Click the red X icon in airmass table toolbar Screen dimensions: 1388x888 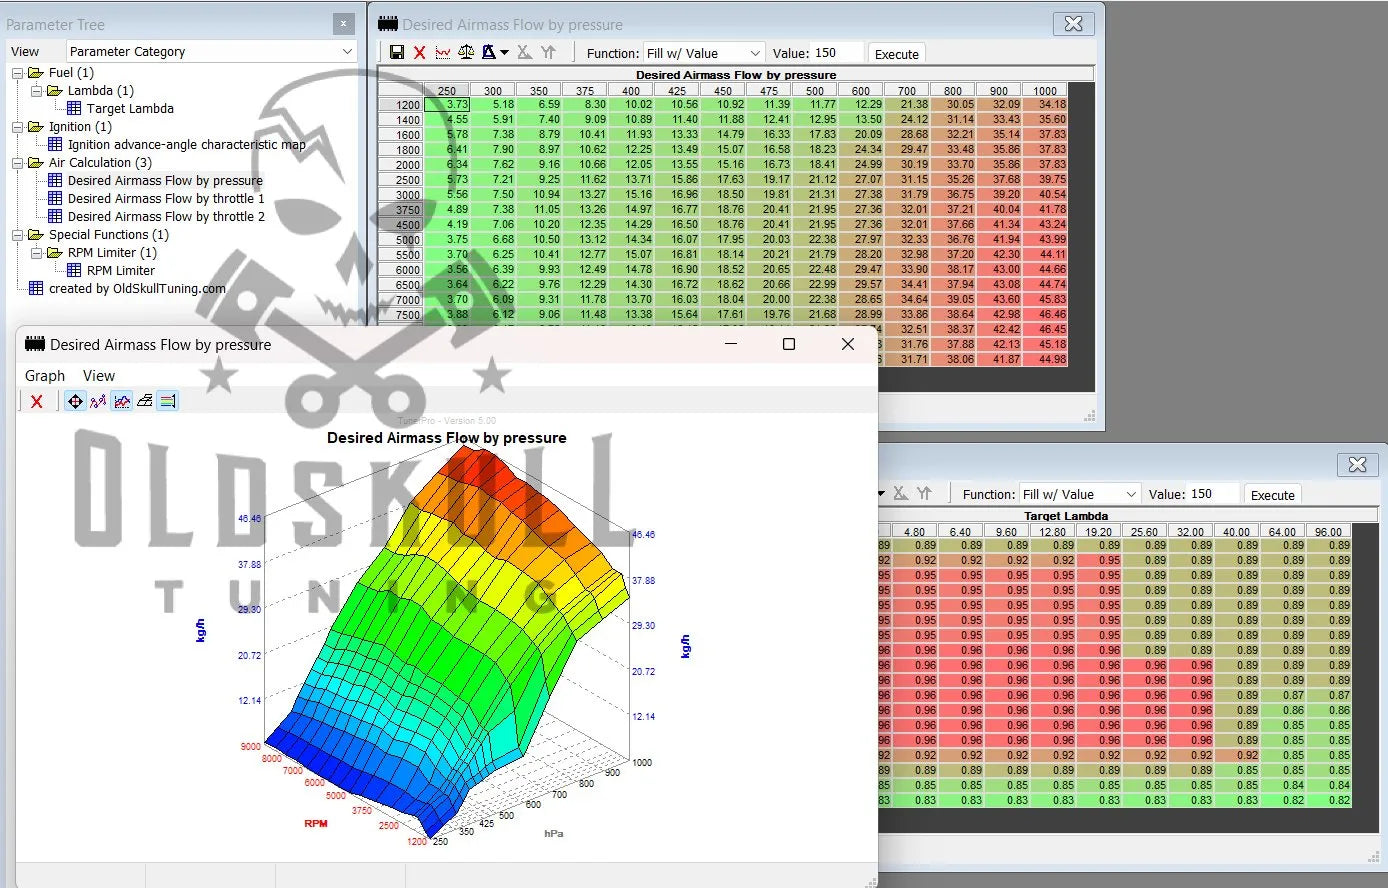420,53
